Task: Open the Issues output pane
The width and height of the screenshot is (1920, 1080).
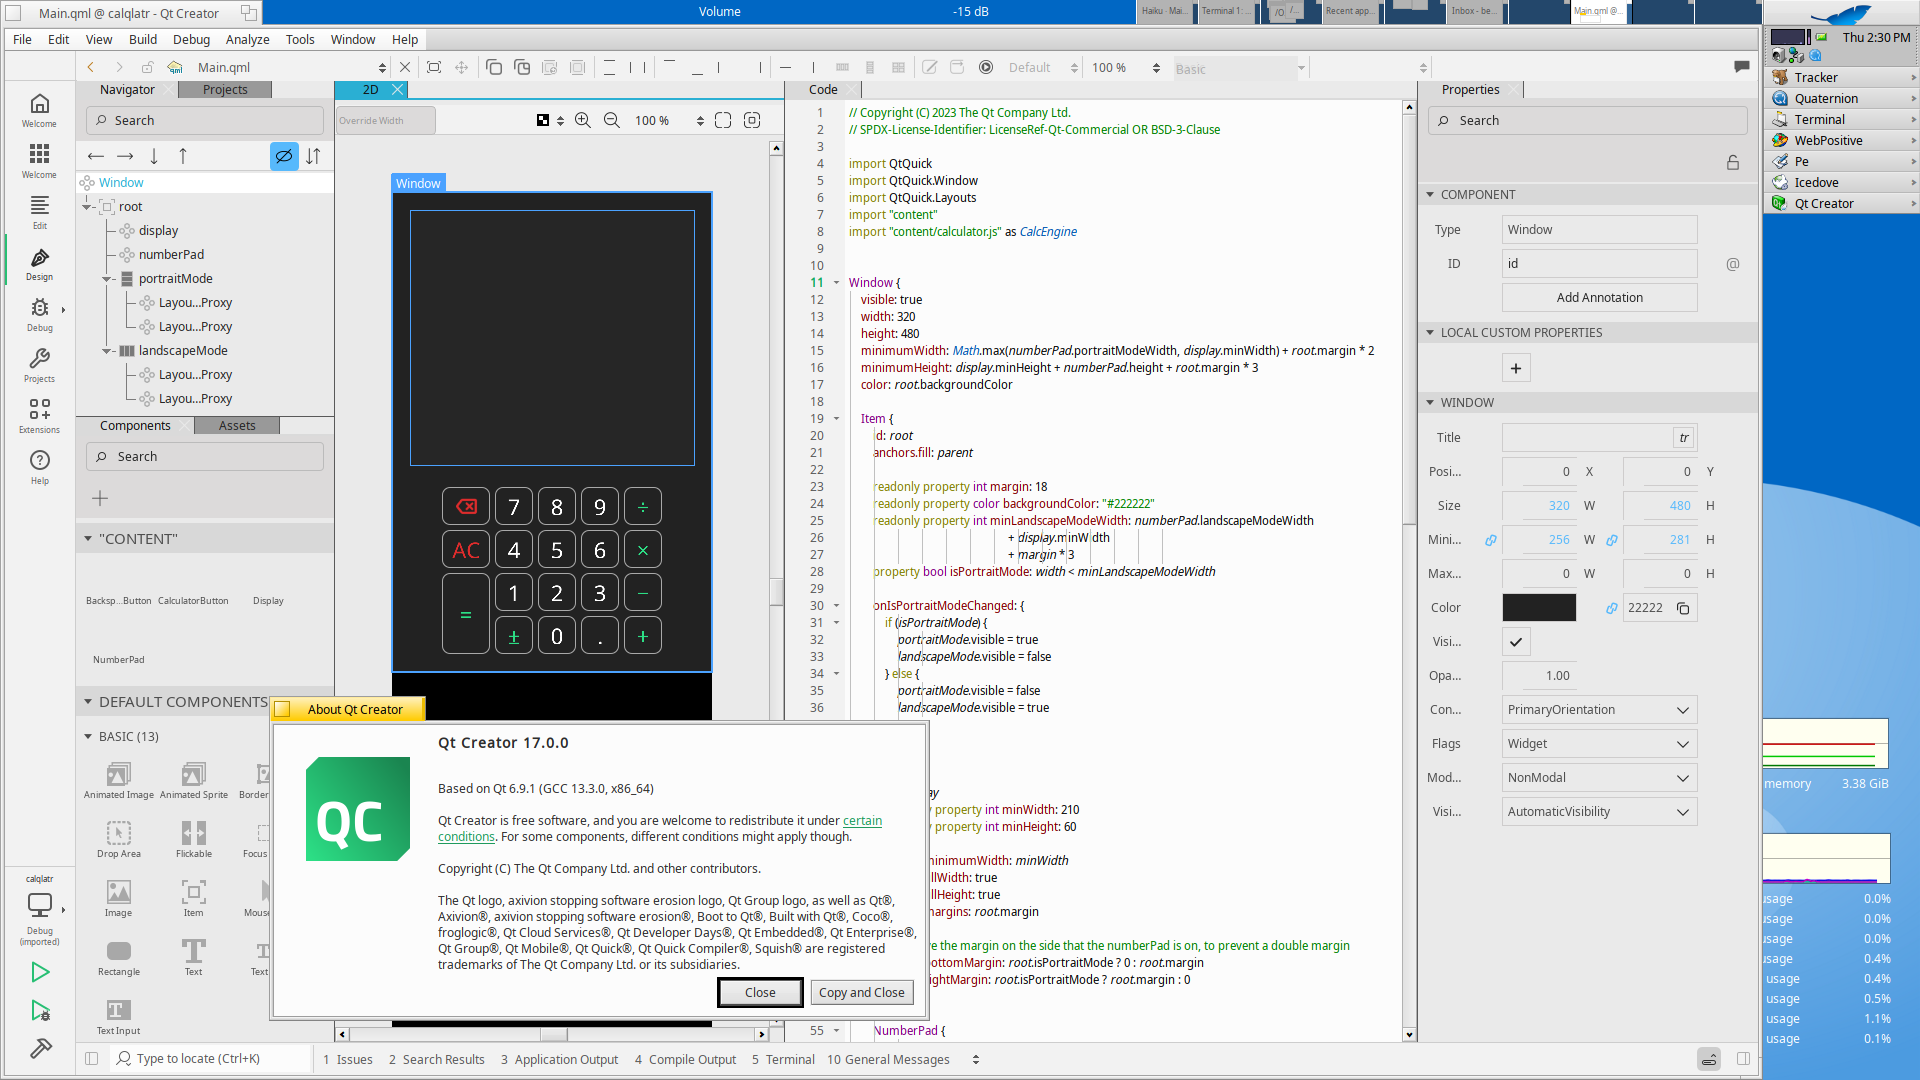Action: (347, 1059)
